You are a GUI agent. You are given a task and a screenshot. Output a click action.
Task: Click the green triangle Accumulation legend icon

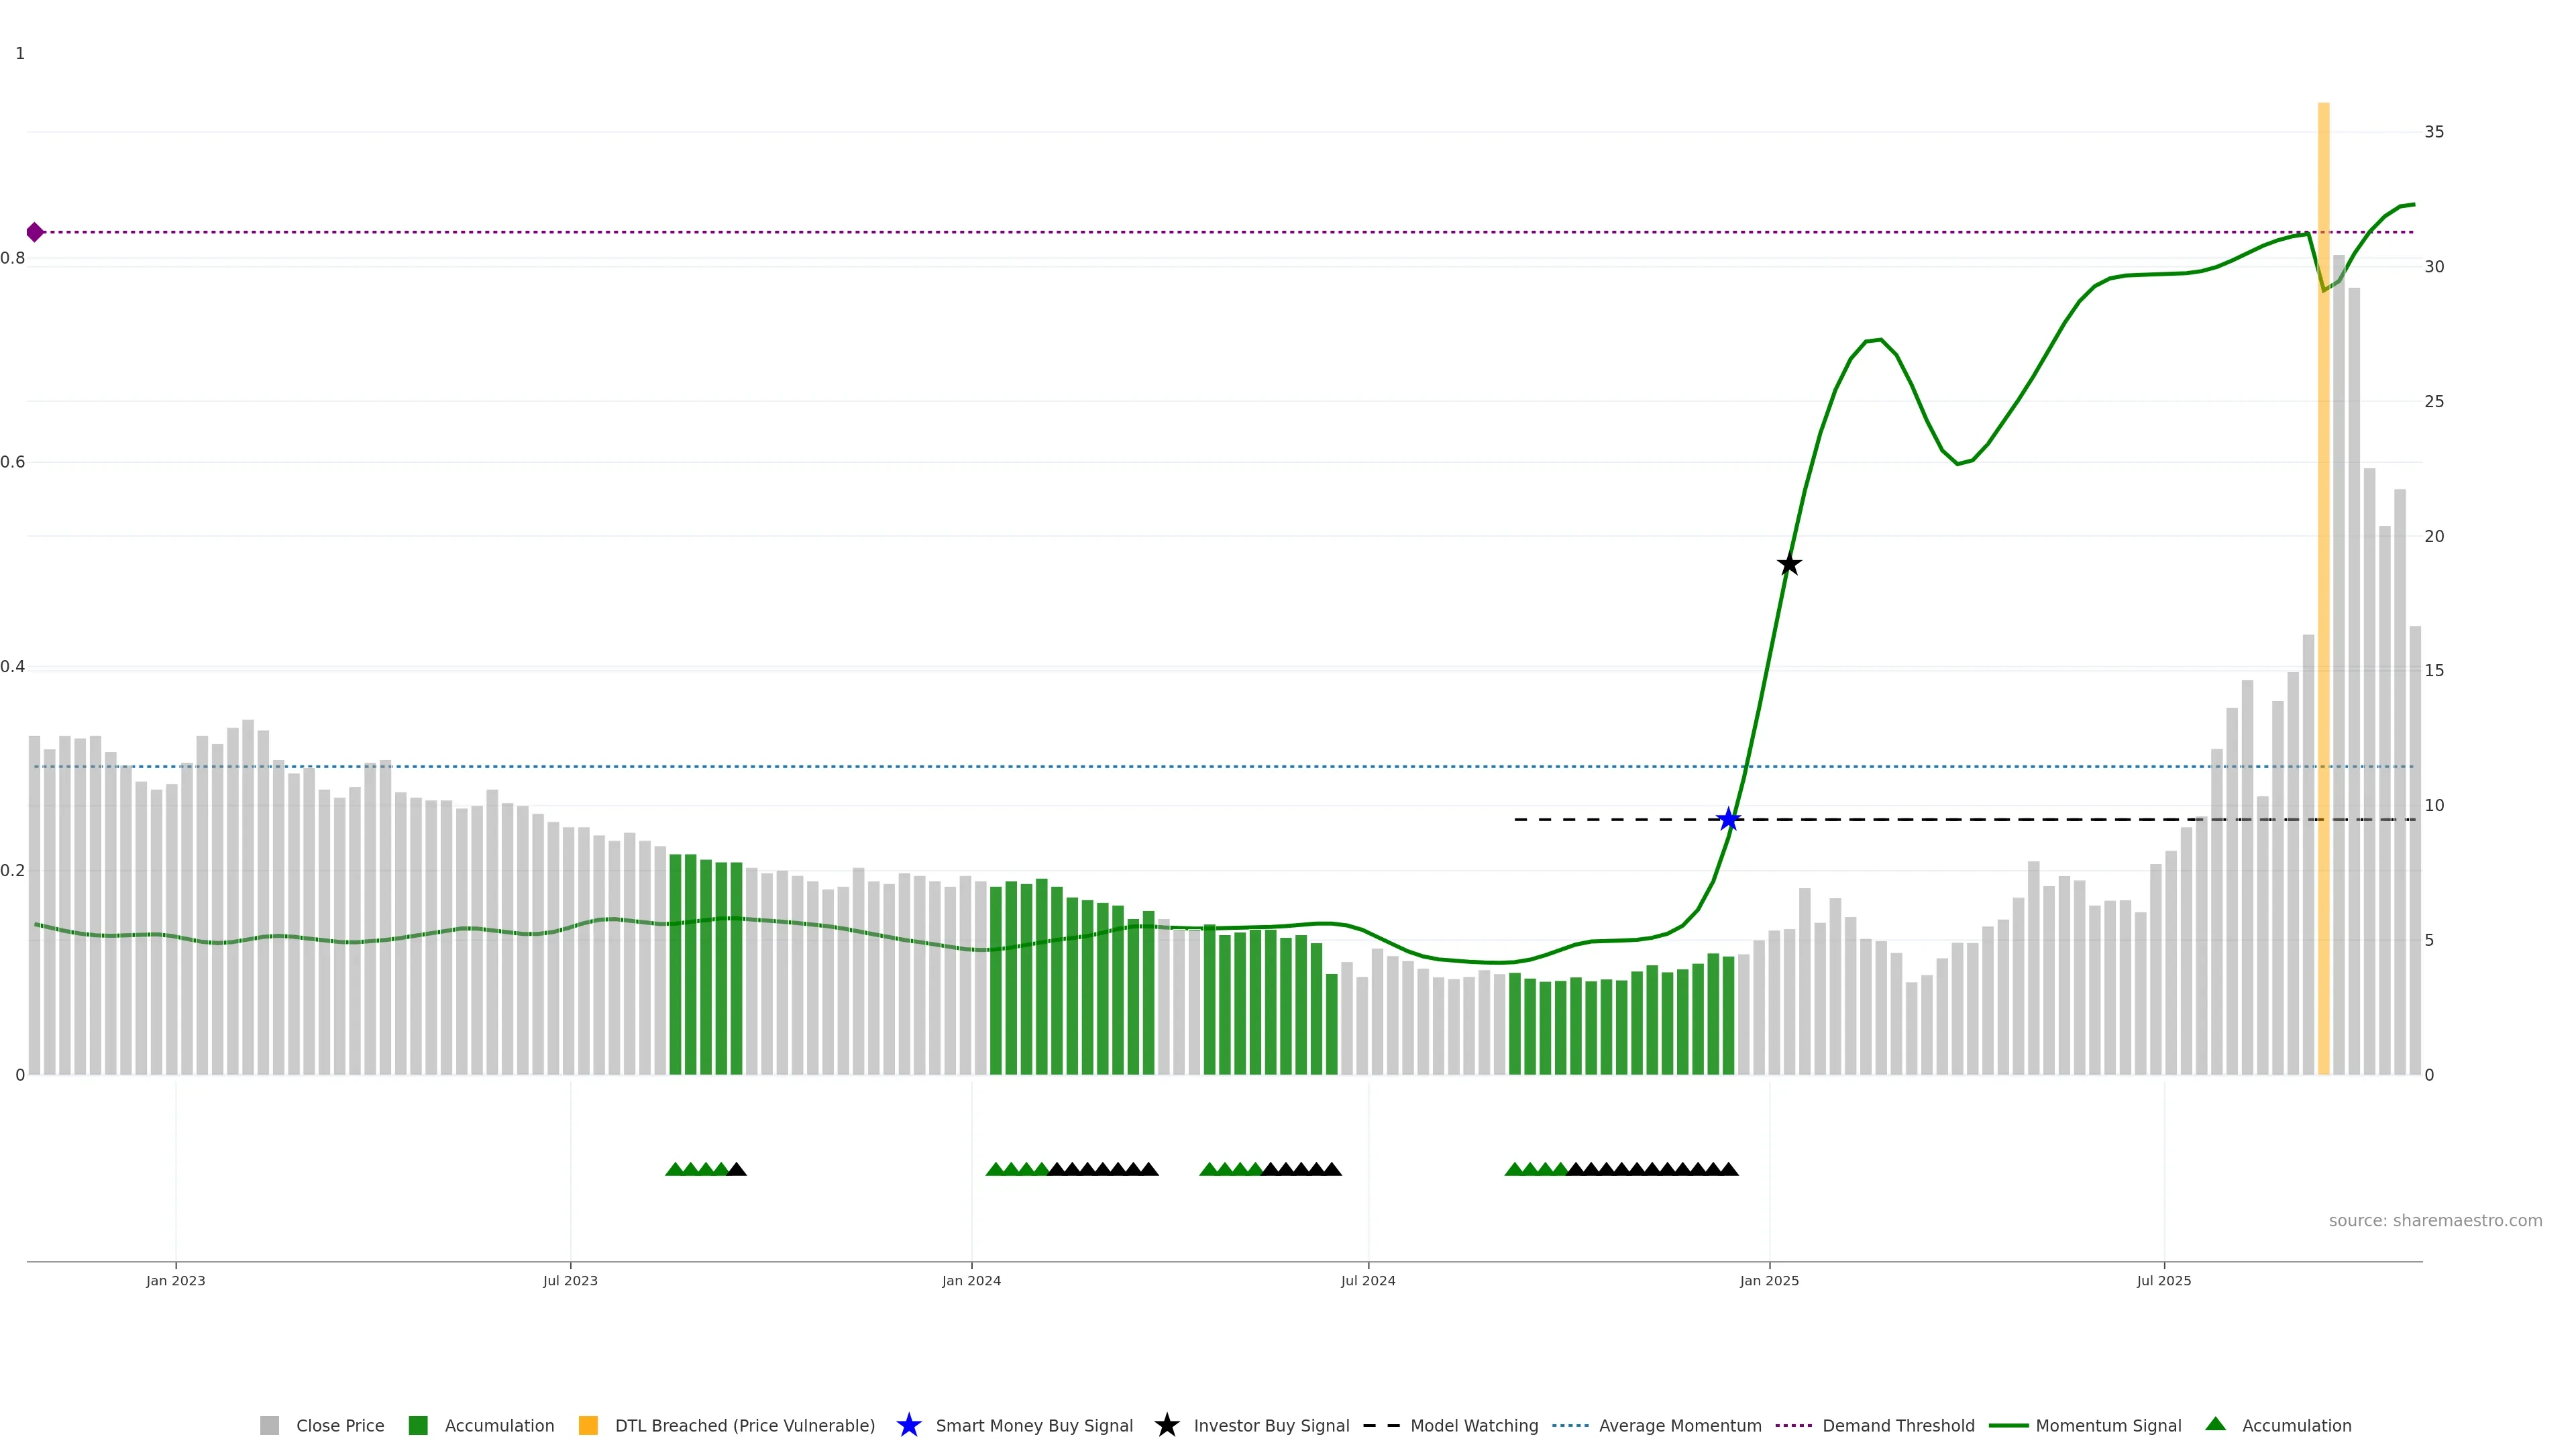(2215, 1424)
